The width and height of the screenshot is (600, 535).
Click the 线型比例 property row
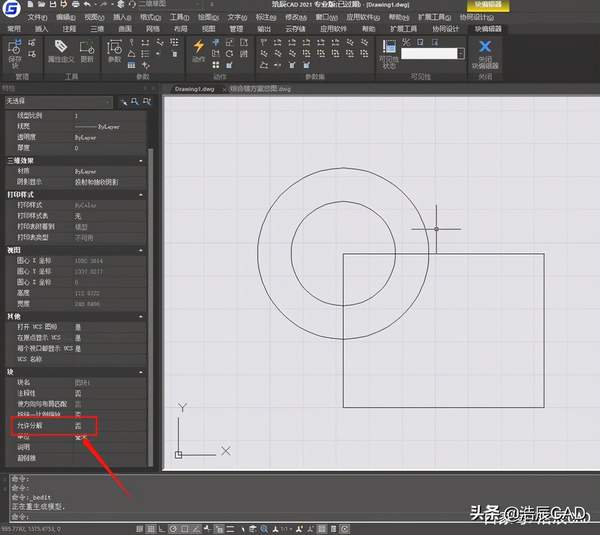(x=76, y=116)
